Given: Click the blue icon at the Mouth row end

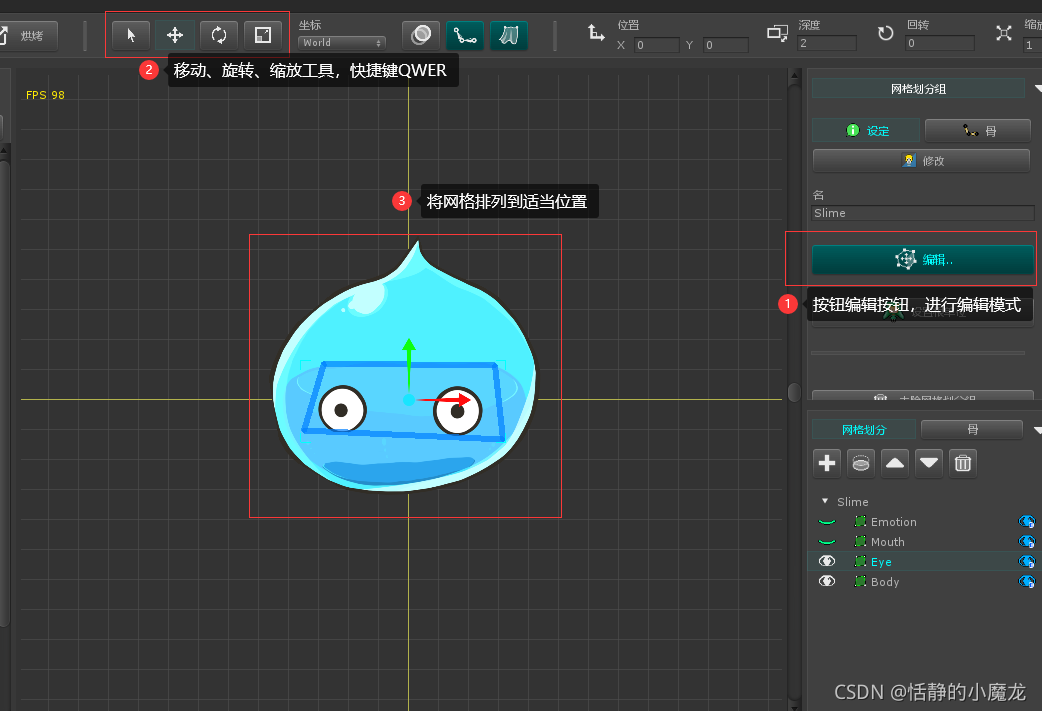Looking at the screenshot, I should point(1026,542).
